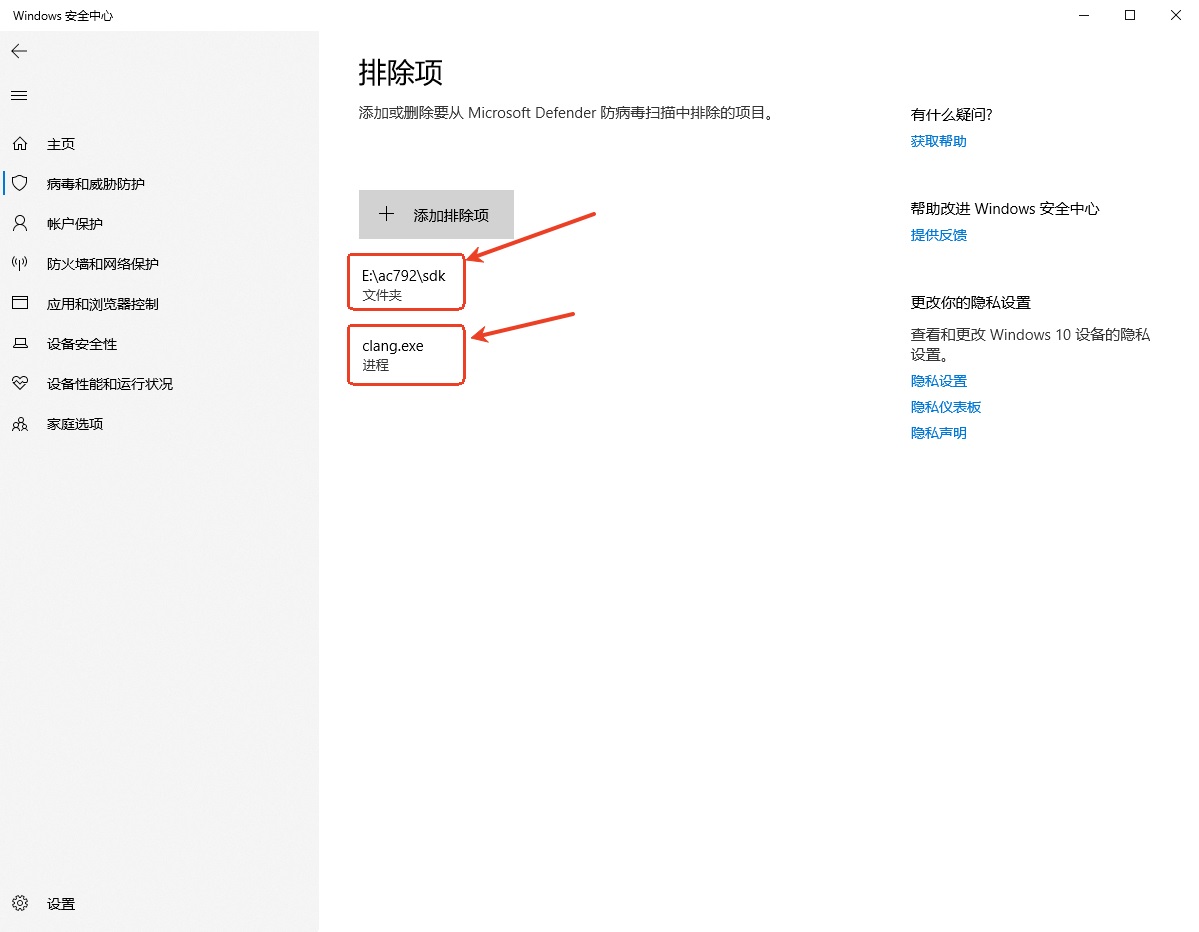Click the family icon for 家庭选项

[x=20, y=424]
